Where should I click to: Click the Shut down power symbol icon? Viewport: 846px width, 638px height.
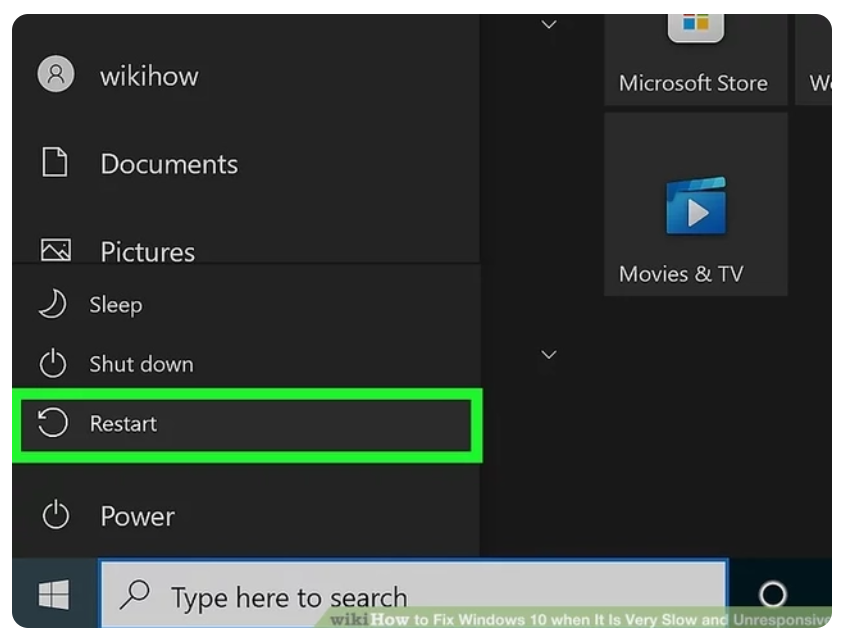coord(52,364)
